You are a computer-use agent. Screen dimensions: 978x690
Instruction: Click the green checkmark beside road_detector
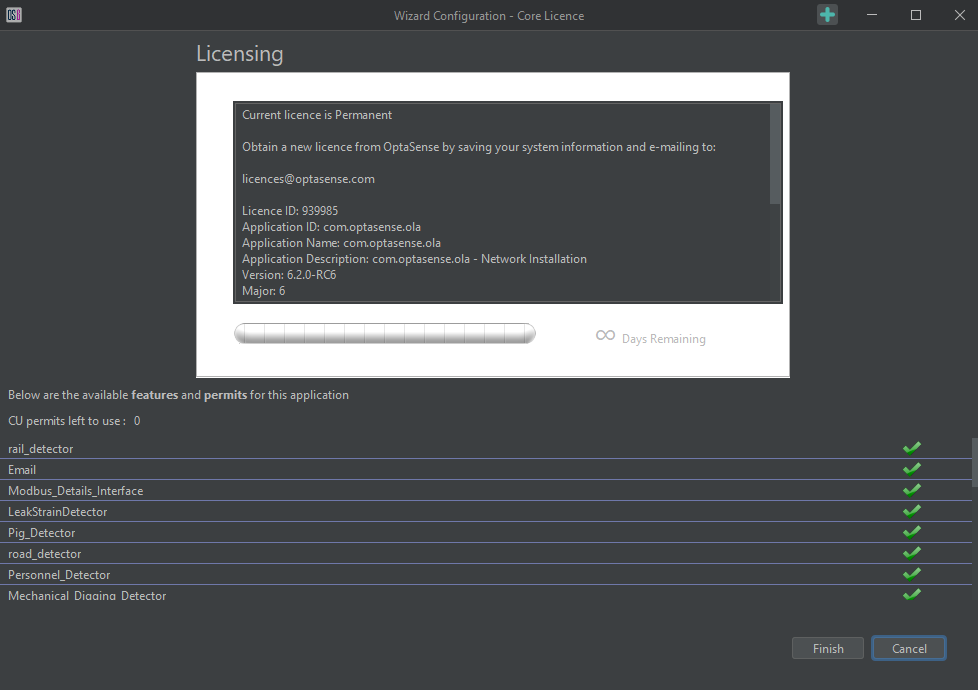(x=911, y=552)
